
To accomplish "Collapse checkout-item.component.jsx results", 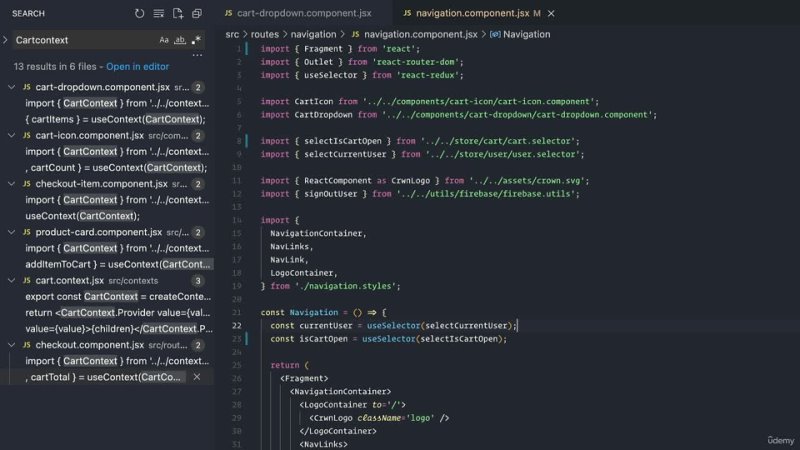I will [x=11, y=184].
